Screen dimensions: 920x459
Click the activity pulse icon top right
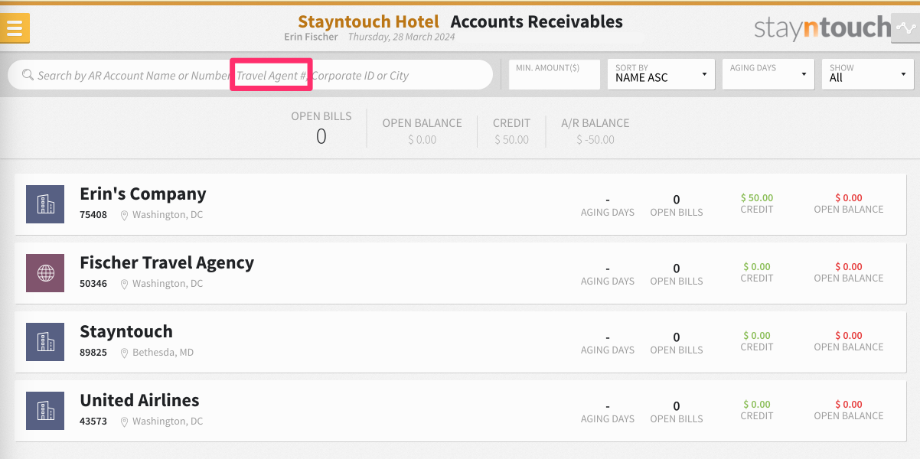click(905, 28)
